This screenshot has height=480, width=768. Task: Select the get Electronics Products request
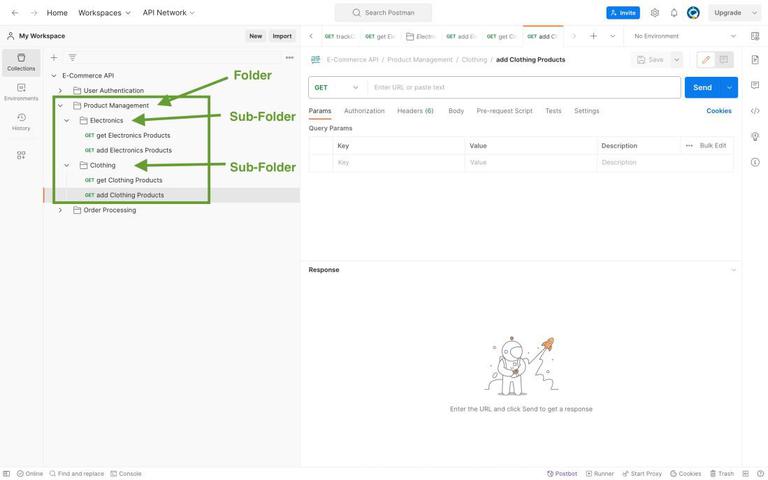click(x=127, y=136)
